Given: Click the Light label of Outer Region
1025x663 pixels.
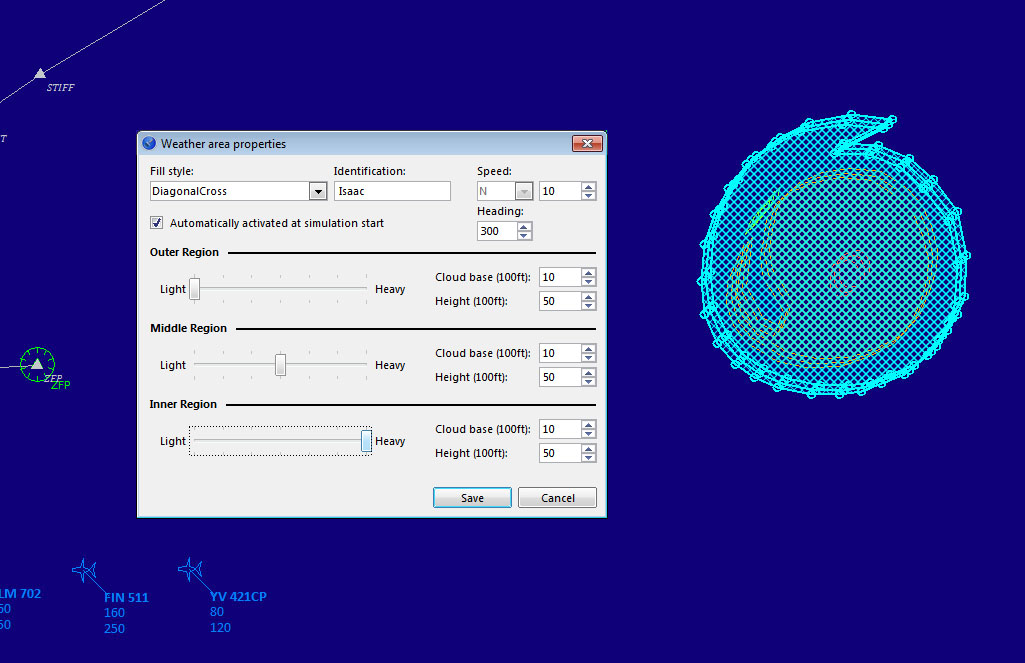Looking at the screenshot, I should click(x=173, y=289).
